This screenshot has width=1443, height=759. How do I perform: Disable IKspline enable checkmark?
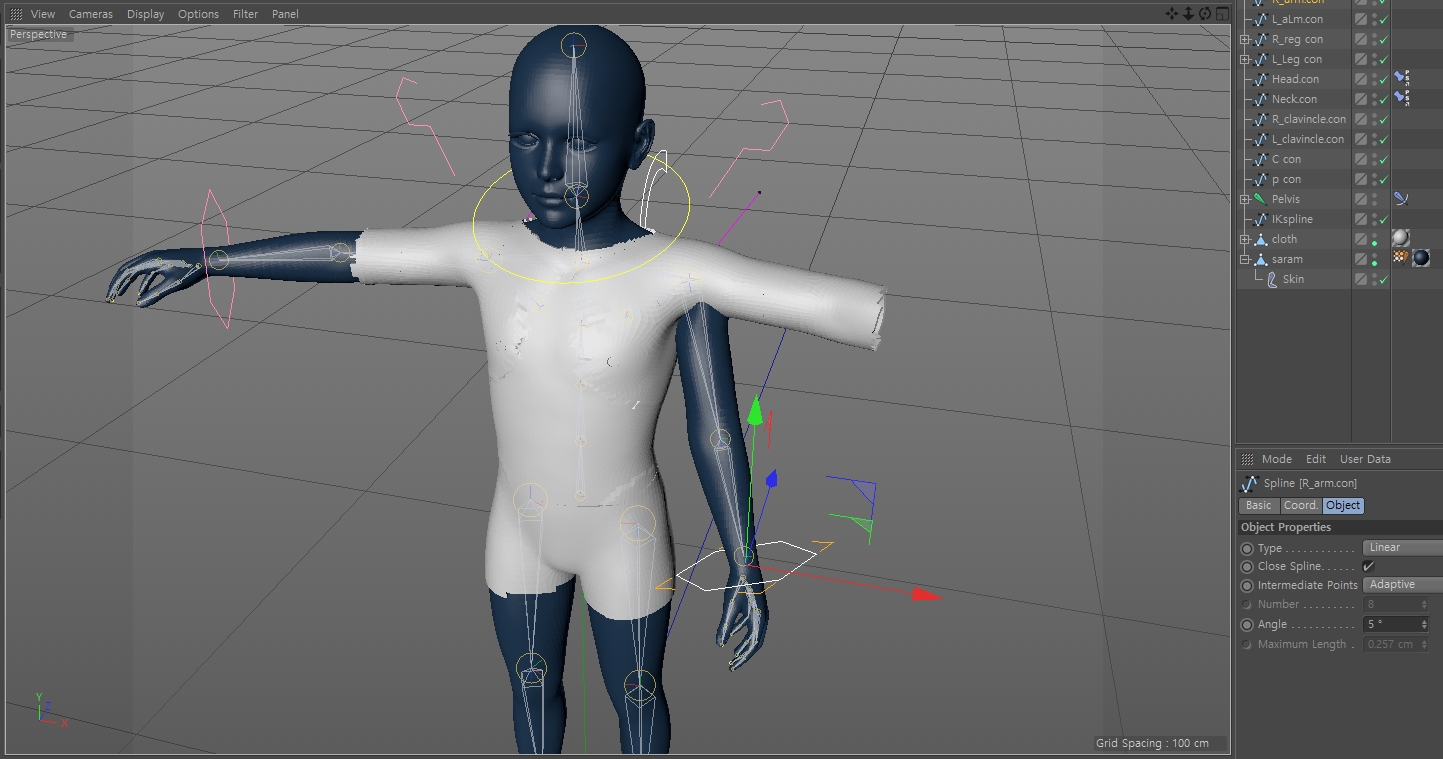tap(1384, 219)
